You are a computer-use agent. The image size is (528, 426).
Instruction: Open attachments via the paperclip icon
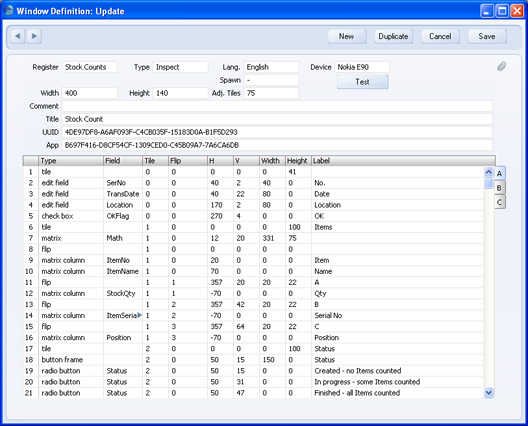click(x=501, y=66)
